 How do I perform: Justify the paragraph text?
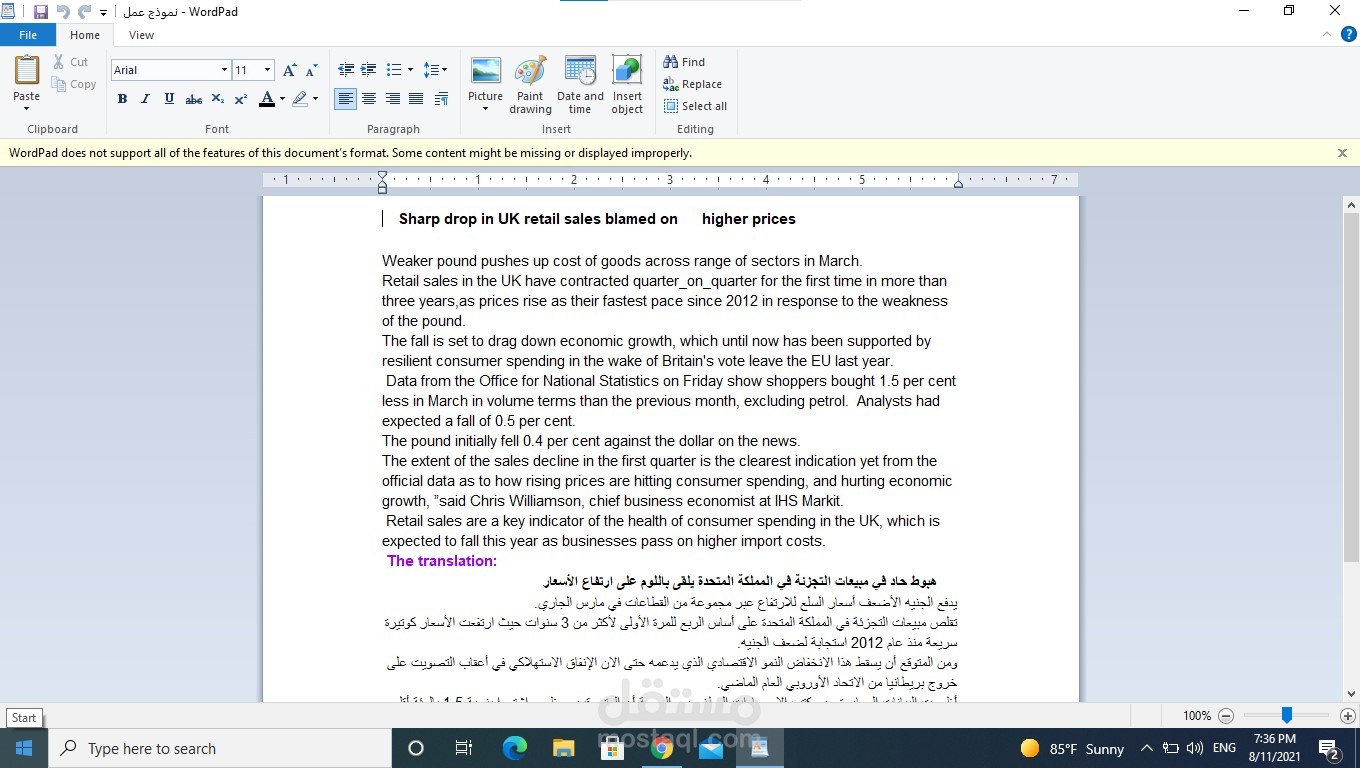[416, 99]
